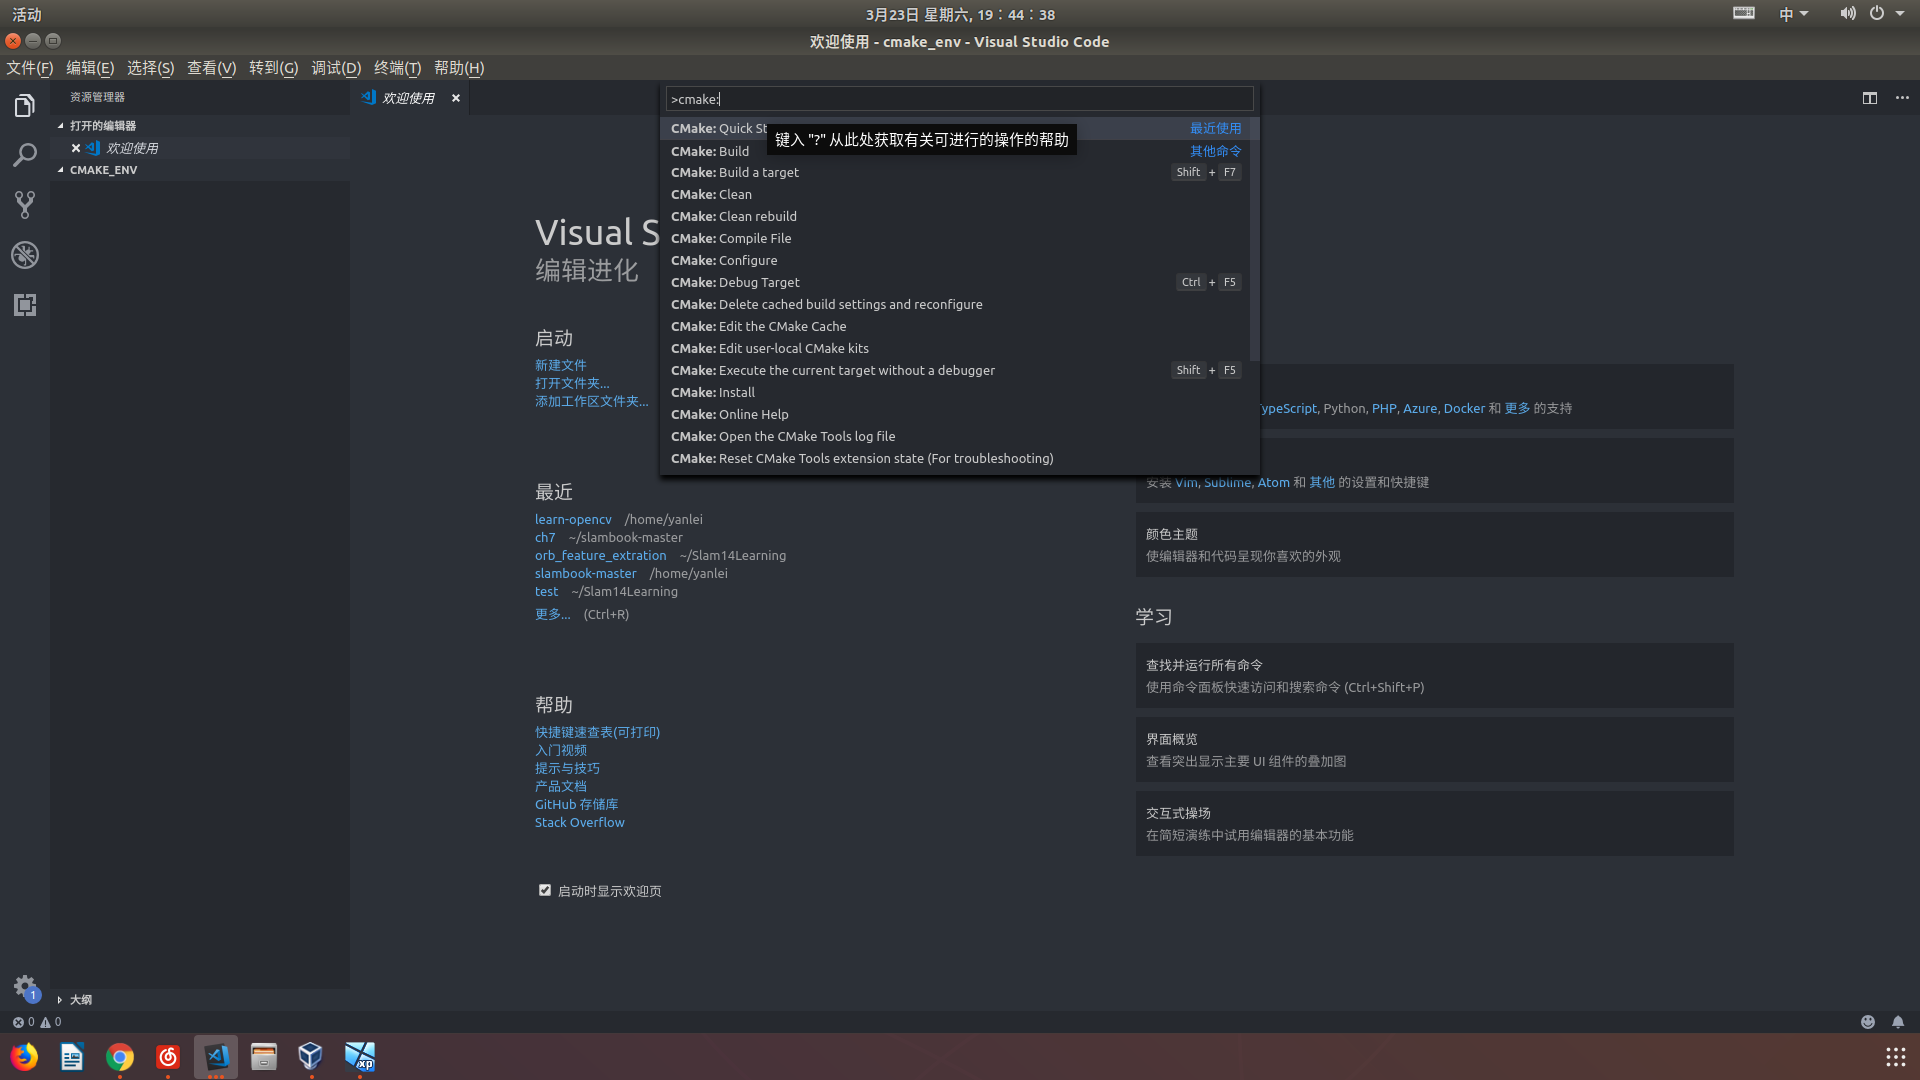
Task: Open the XP virtual machine dock icon
Action: [x=360, y=1057]
